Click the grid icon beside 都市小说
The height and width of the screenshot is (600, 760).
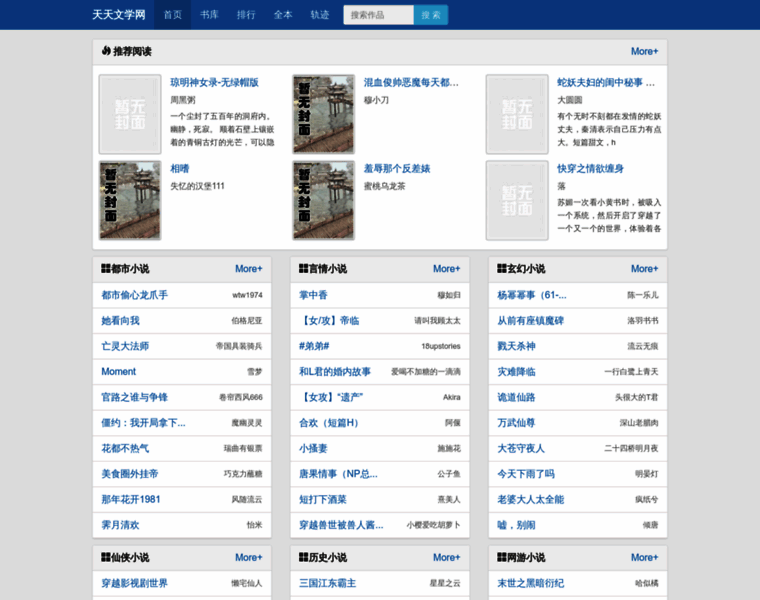(106, 268)
